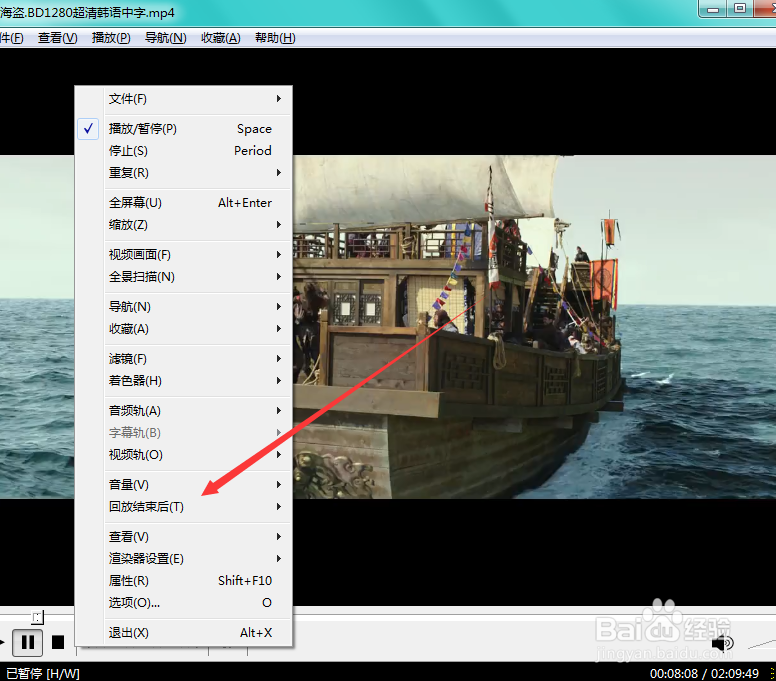Viewport: 776px width, 681px height.
Task: Open the 查看(V) menu in menu bar
Action: (57, 38)
